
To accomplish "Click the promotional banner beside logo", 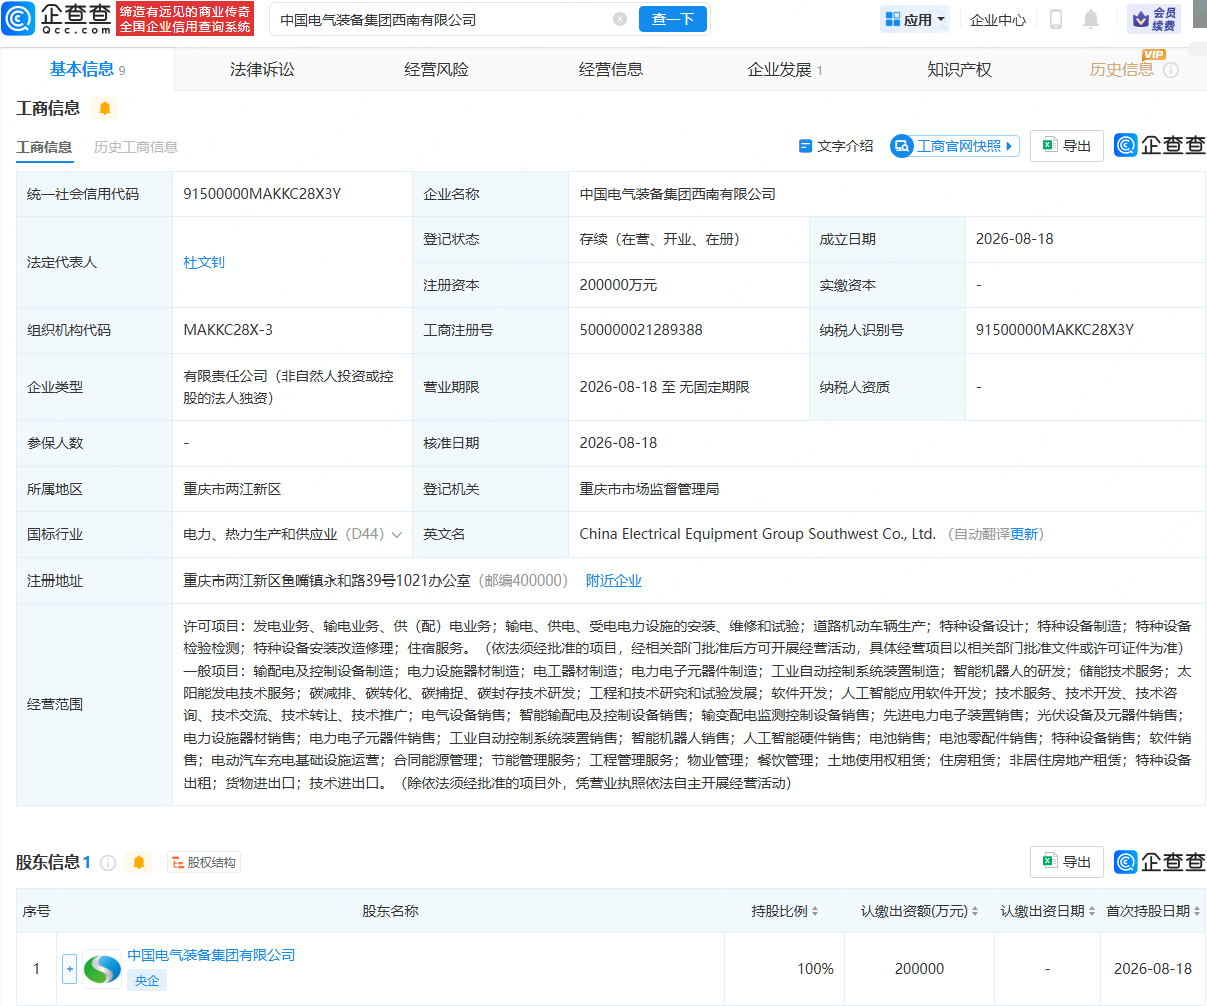I will click(x=185, y=18).
